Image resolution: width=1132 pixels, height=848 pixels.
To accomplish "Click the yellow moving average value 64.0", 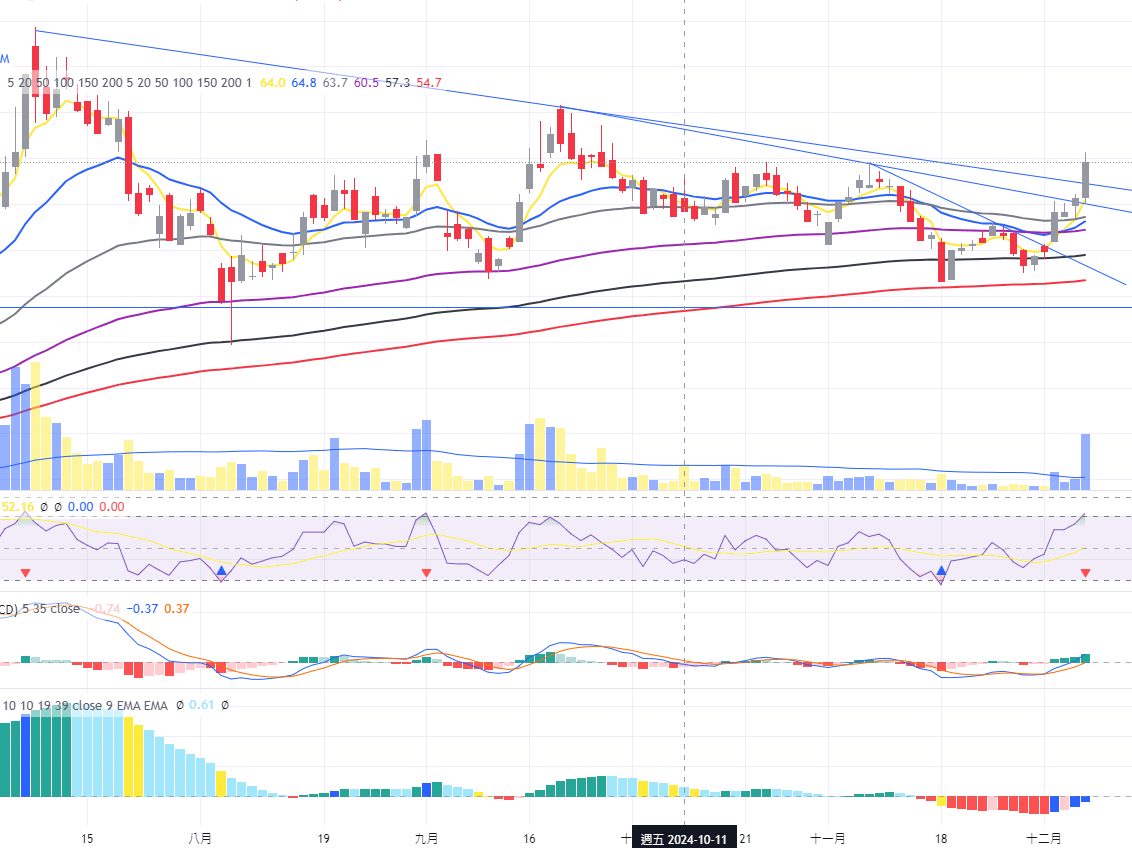I will (272, 83).
